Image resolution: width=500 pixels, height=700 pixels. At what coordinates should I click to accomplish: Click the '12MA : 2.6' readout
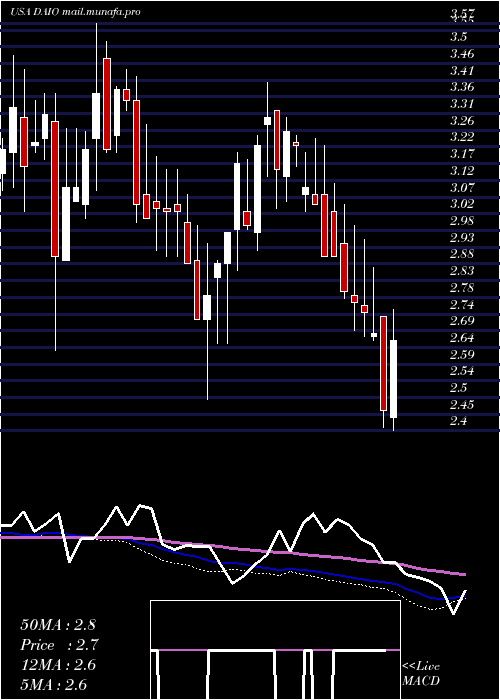(58, 665)
